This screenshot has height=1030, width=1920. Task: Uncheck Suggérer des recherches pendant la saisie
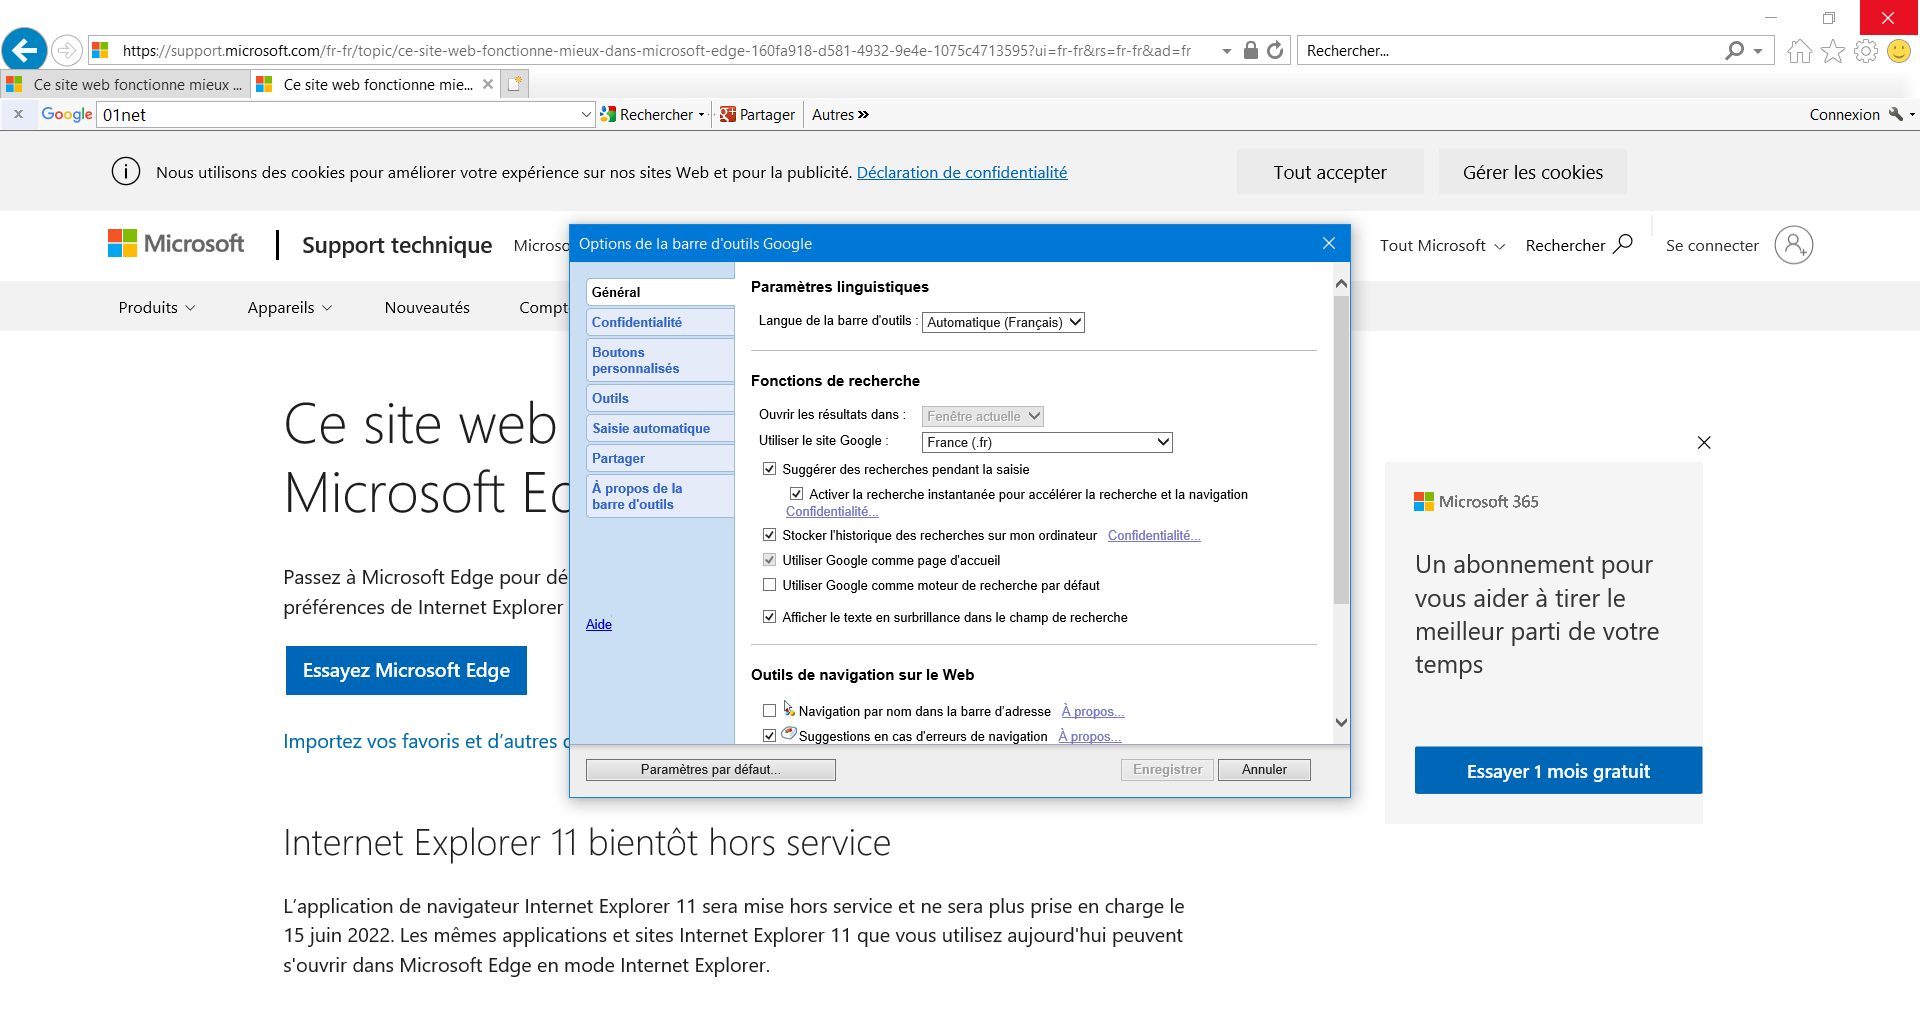click(x=769, y=469)
